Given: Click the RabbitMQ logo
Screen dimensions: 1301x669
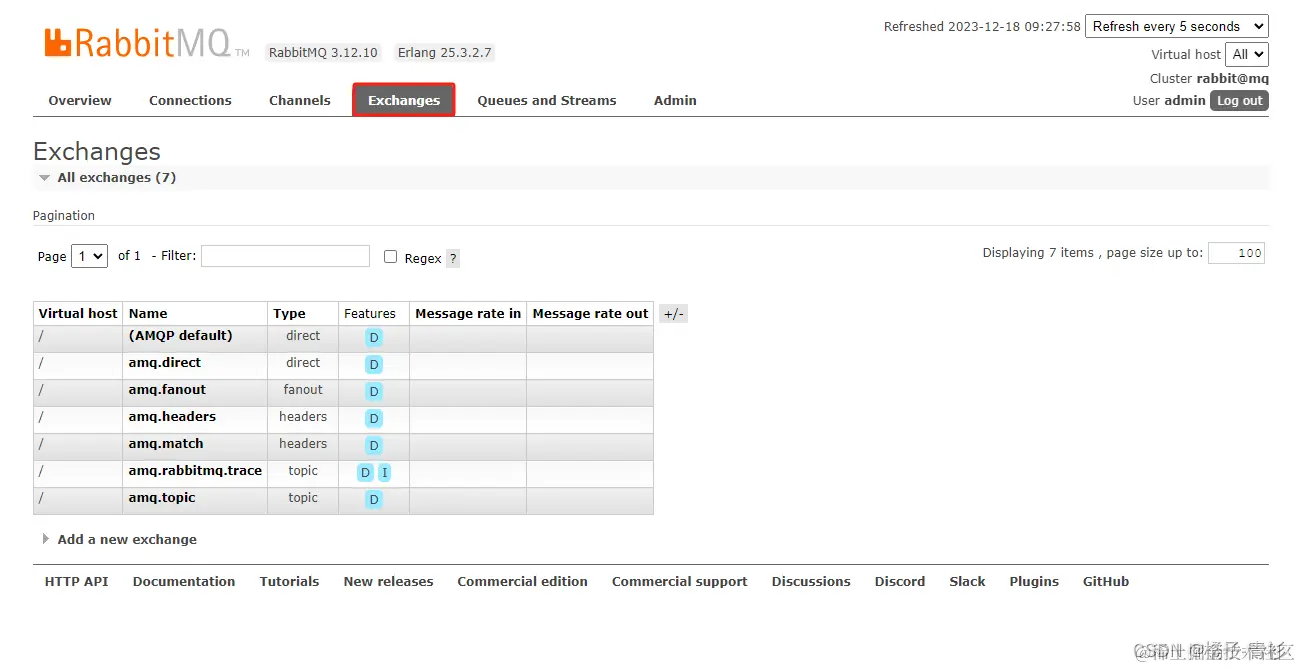Looking at the screenshot, I should tap(146, 43).
